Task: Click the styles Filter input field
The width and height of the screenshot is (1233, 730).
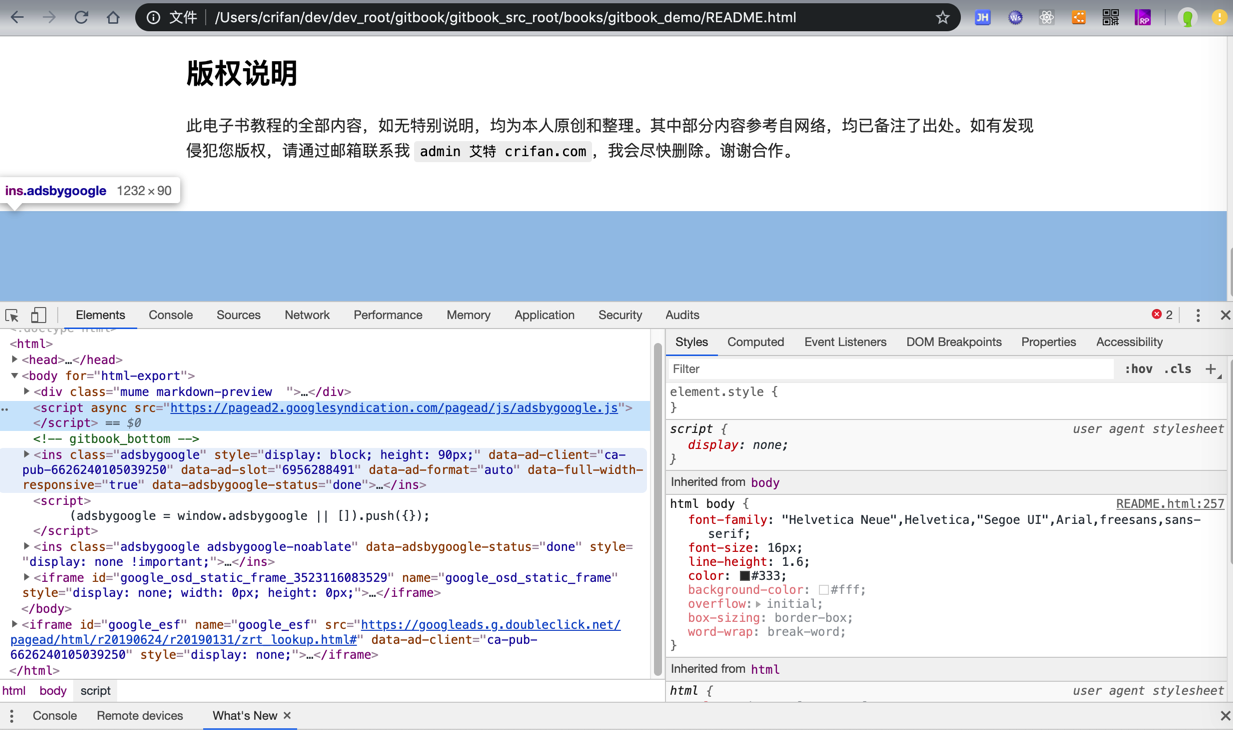Action: pos(890,369)
